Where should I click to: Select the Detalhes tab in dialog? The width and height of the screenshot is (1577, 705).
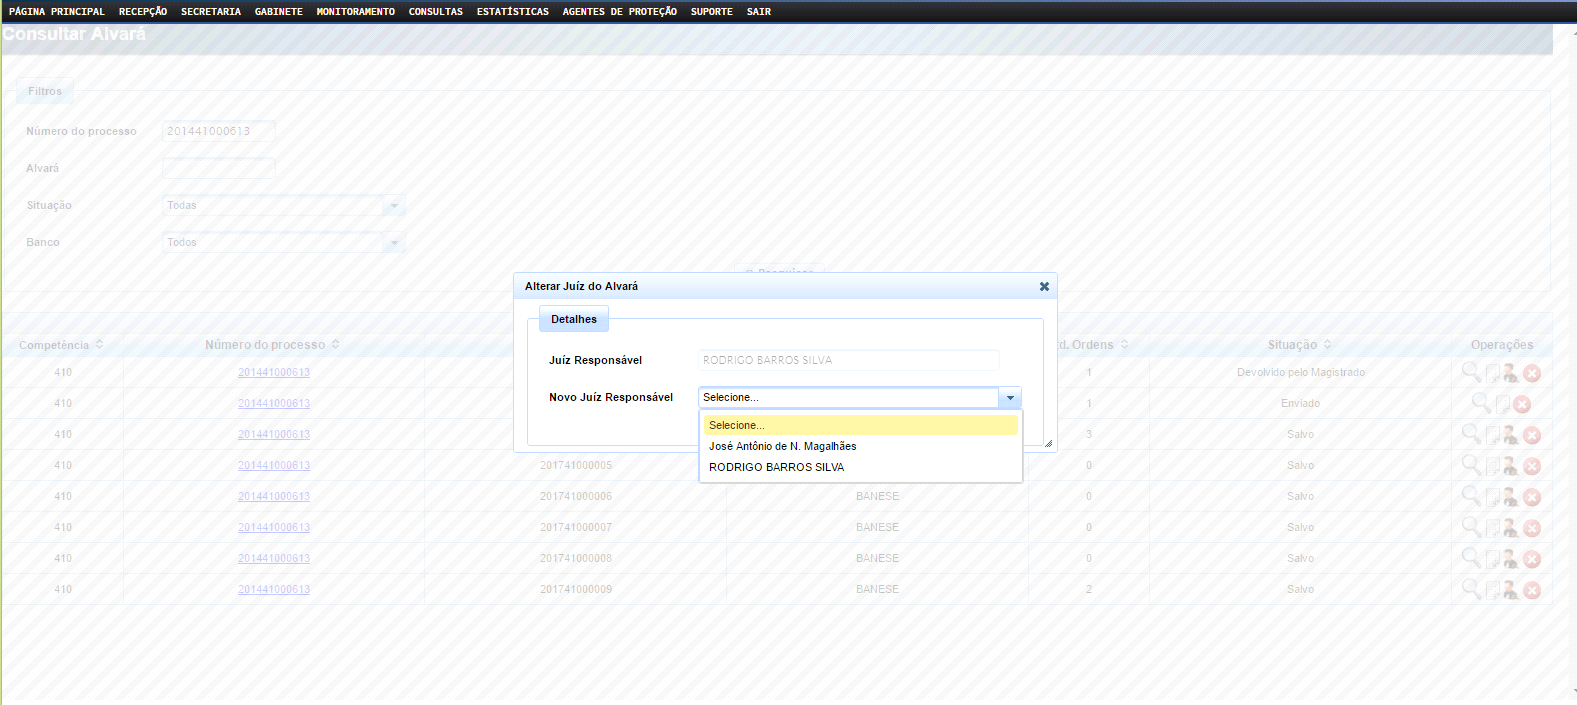point(573,319)
